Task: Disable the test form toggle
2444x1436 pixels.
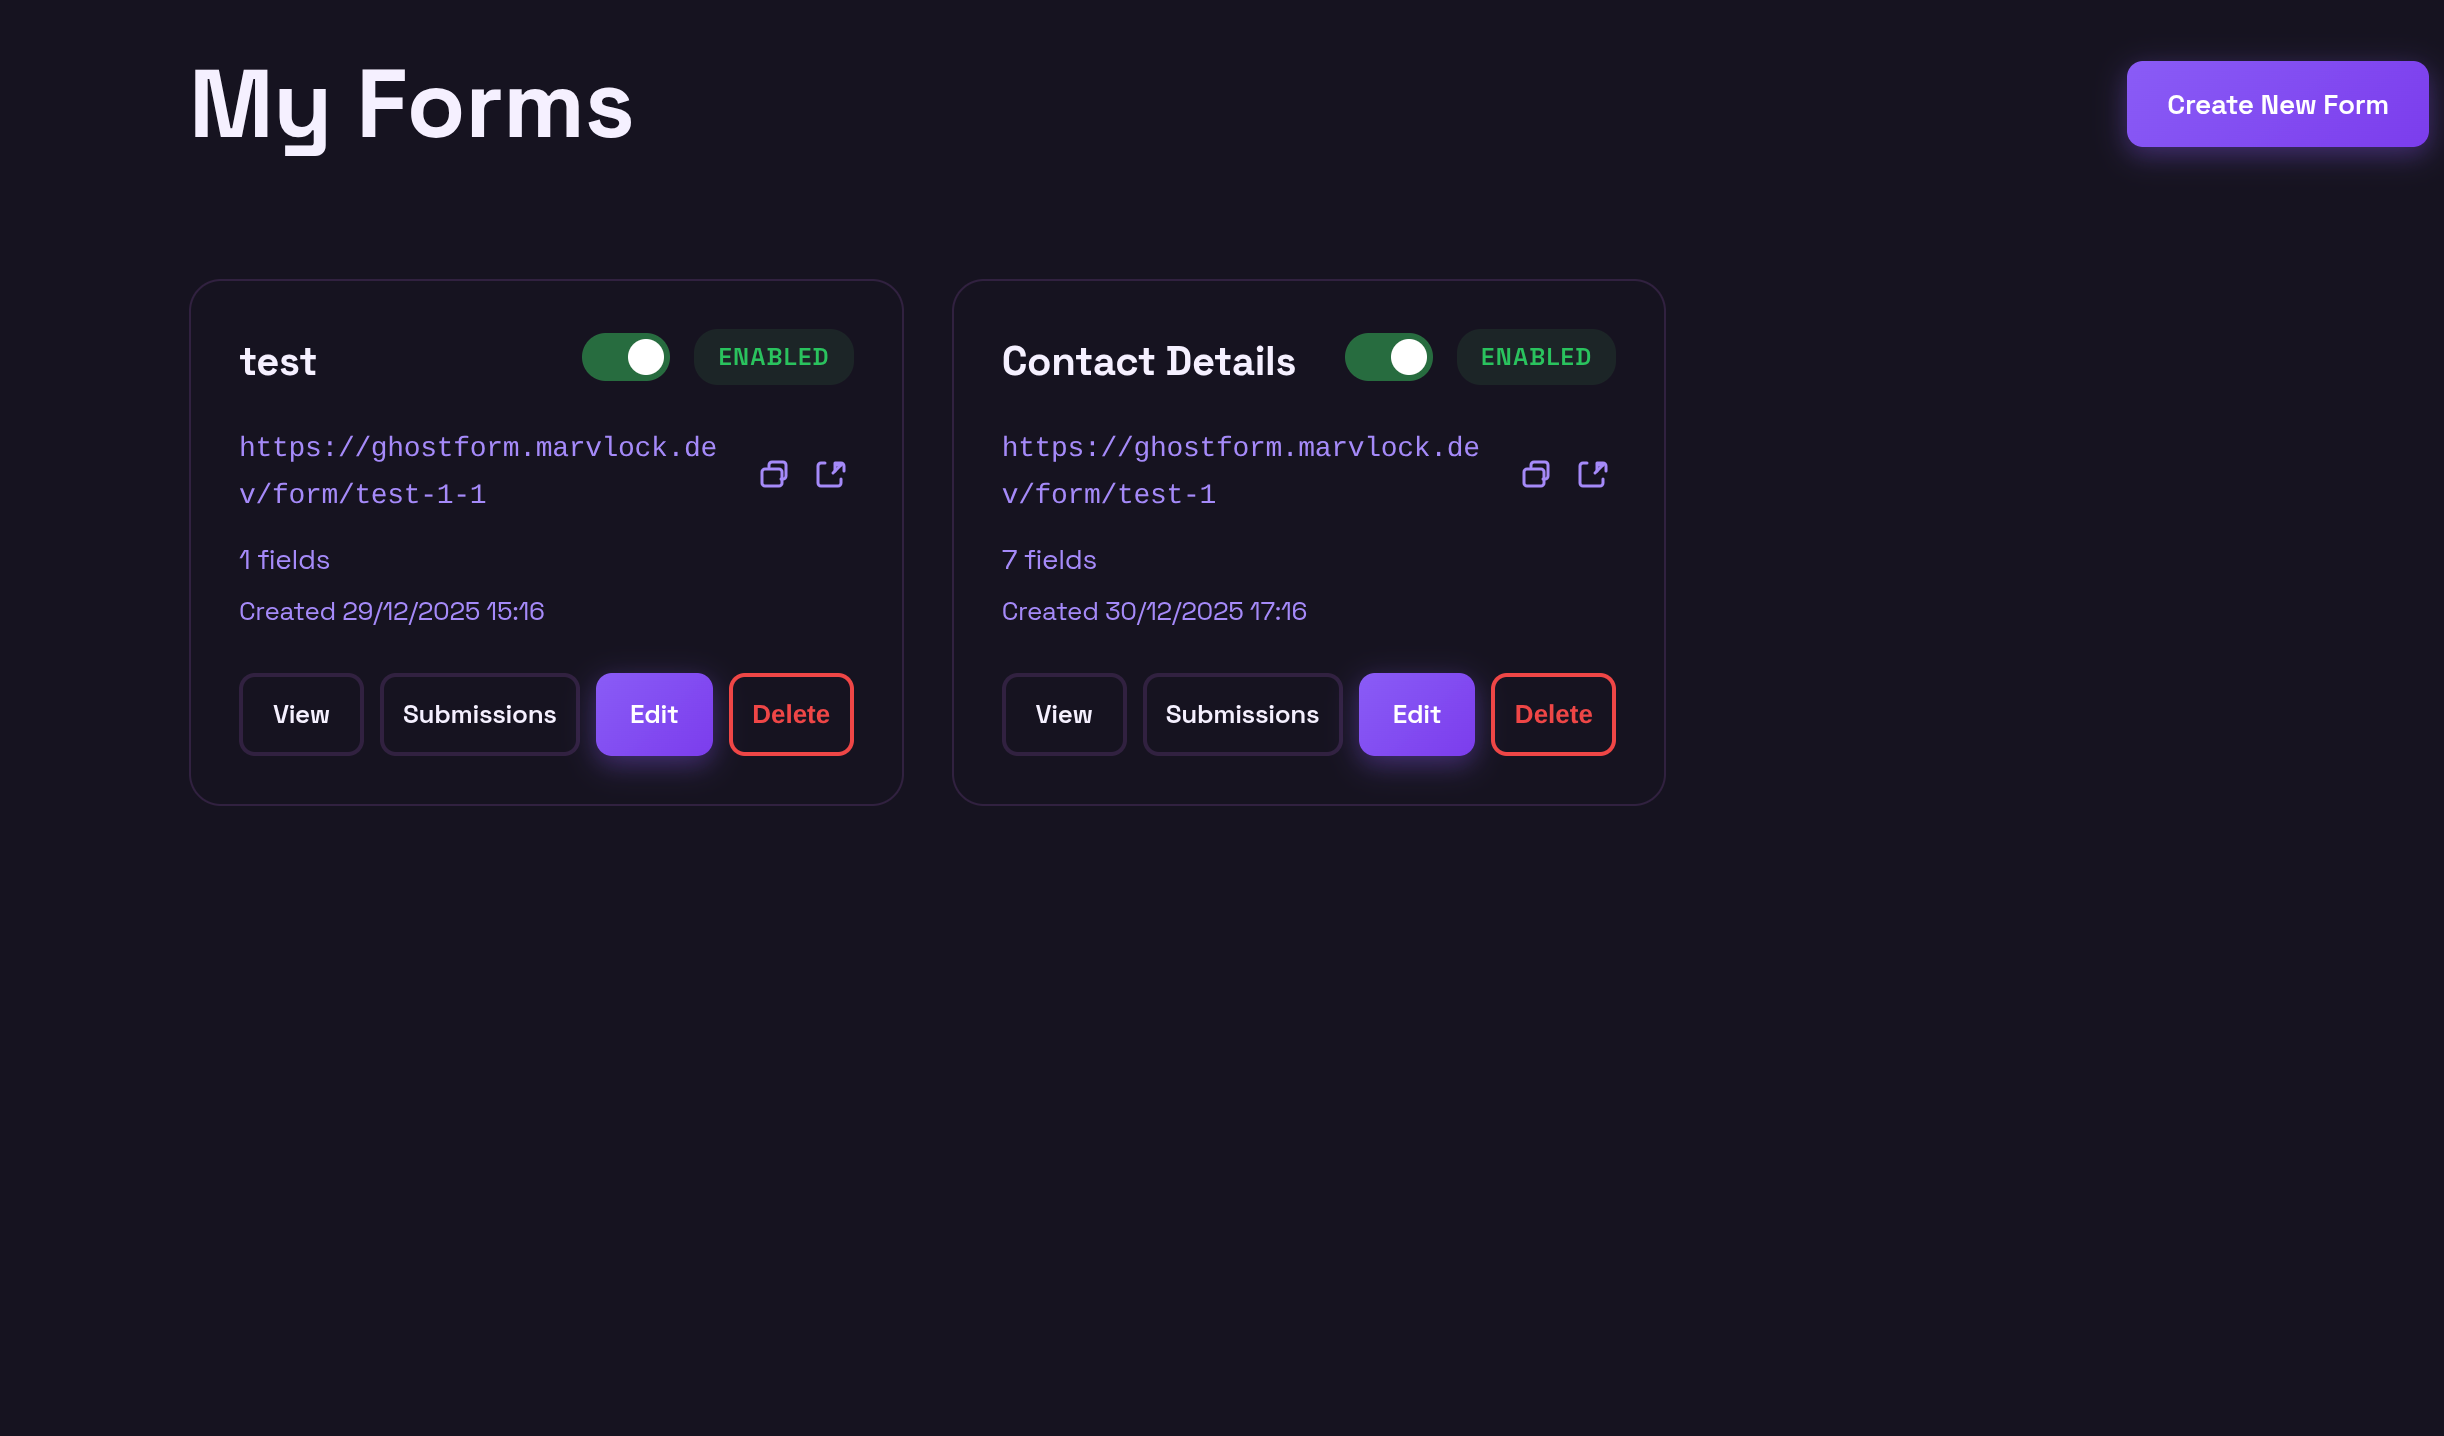Action: pyautogui.click(x=625, y=356)
